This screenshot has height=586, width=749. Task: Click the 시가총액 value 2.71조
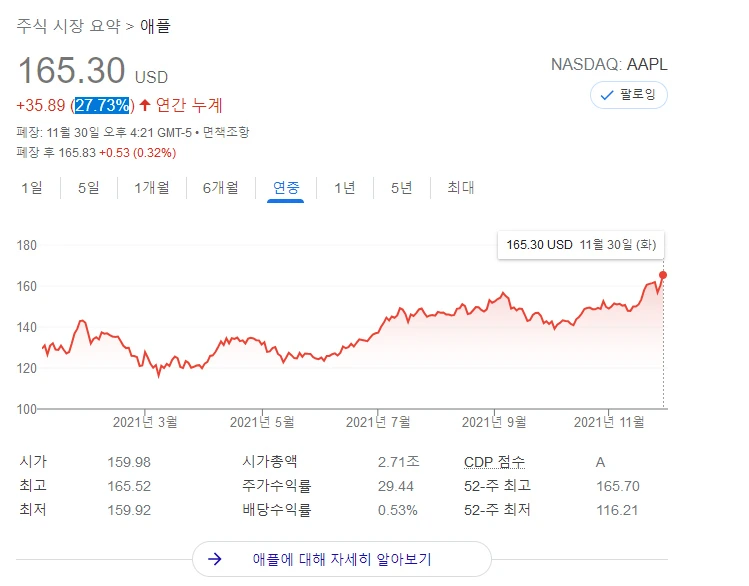point(399,462)
